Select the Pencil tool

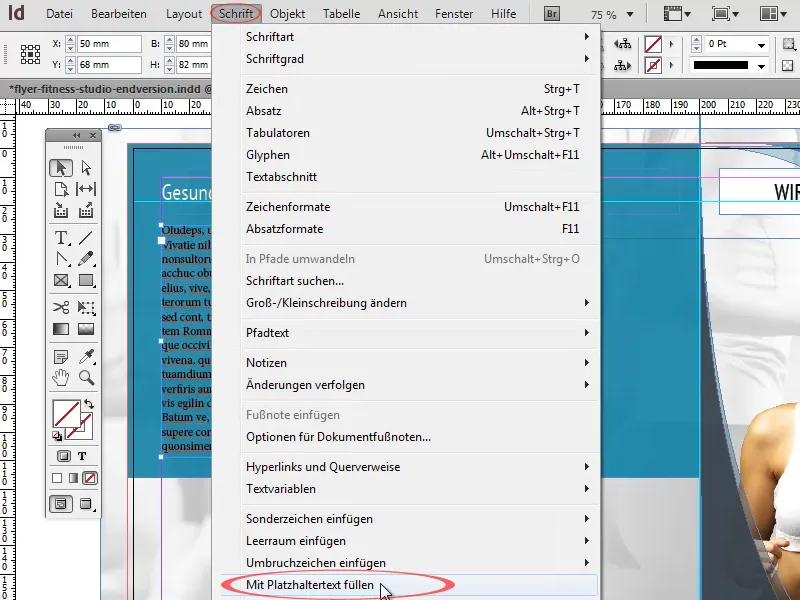coord(86,259)
